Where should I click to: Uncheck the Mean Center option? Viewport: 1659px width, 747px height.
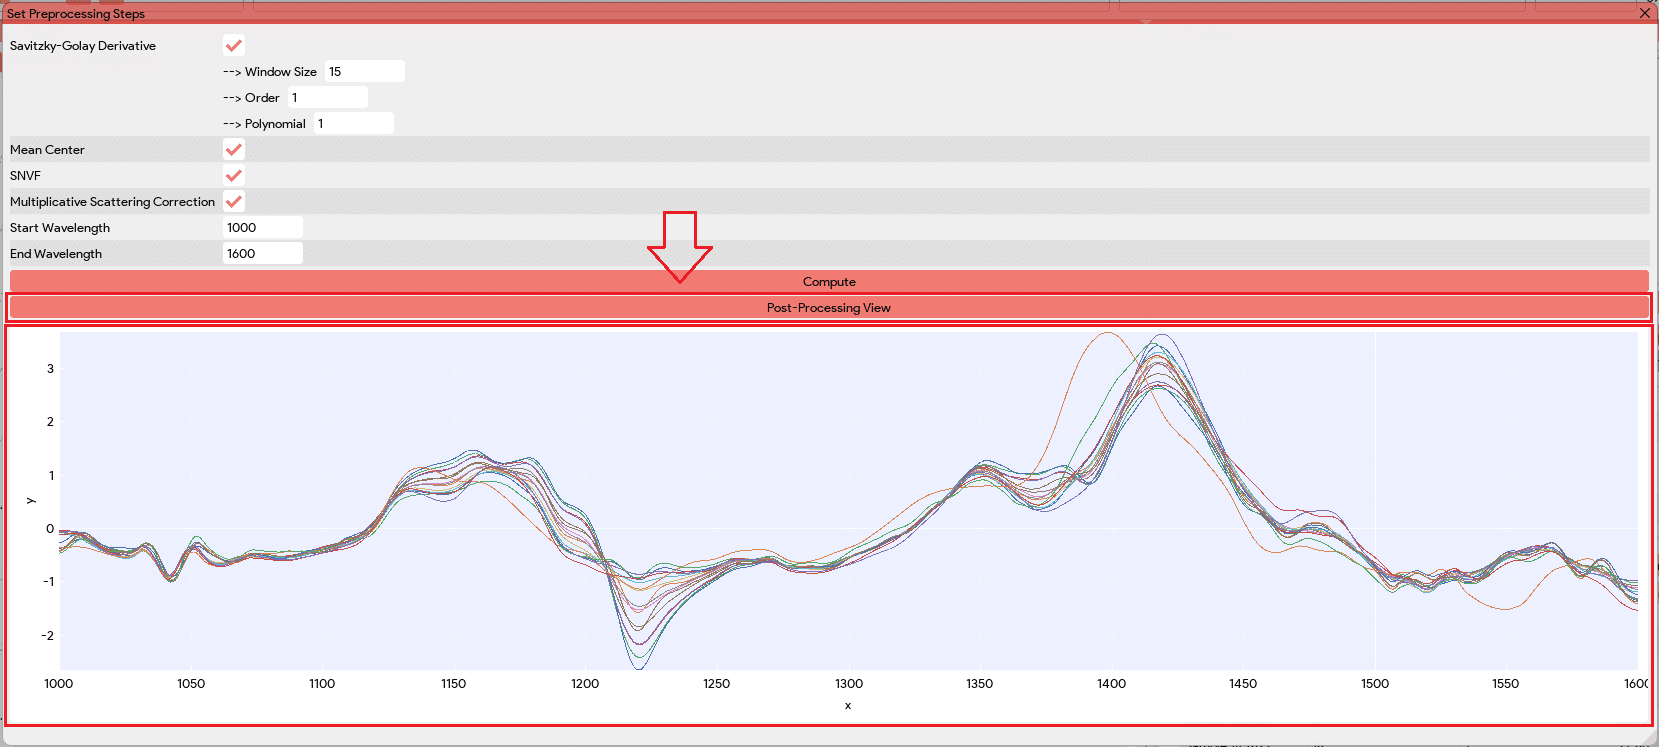point(233,150)
